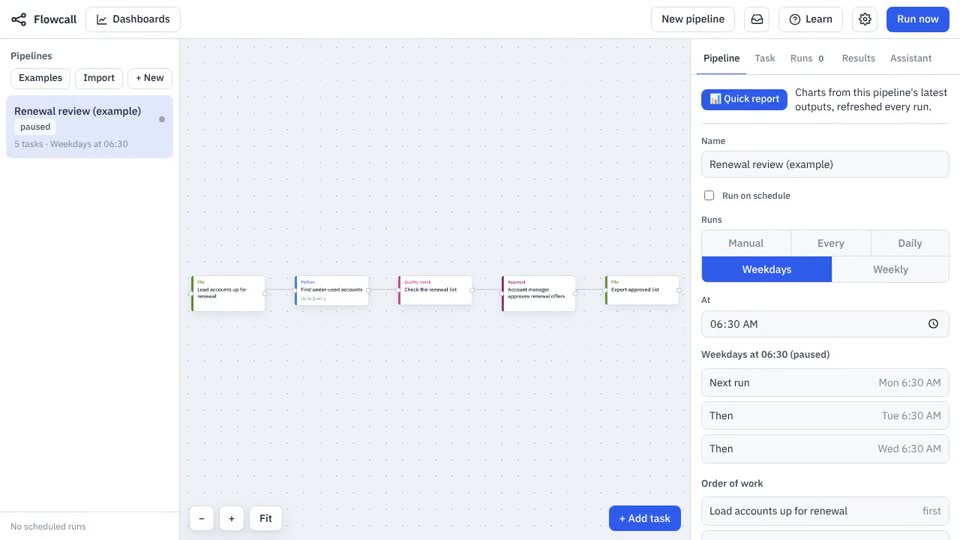This screenshot has width=960, height=540.
Task: Click the Import button
Action: 99,78
